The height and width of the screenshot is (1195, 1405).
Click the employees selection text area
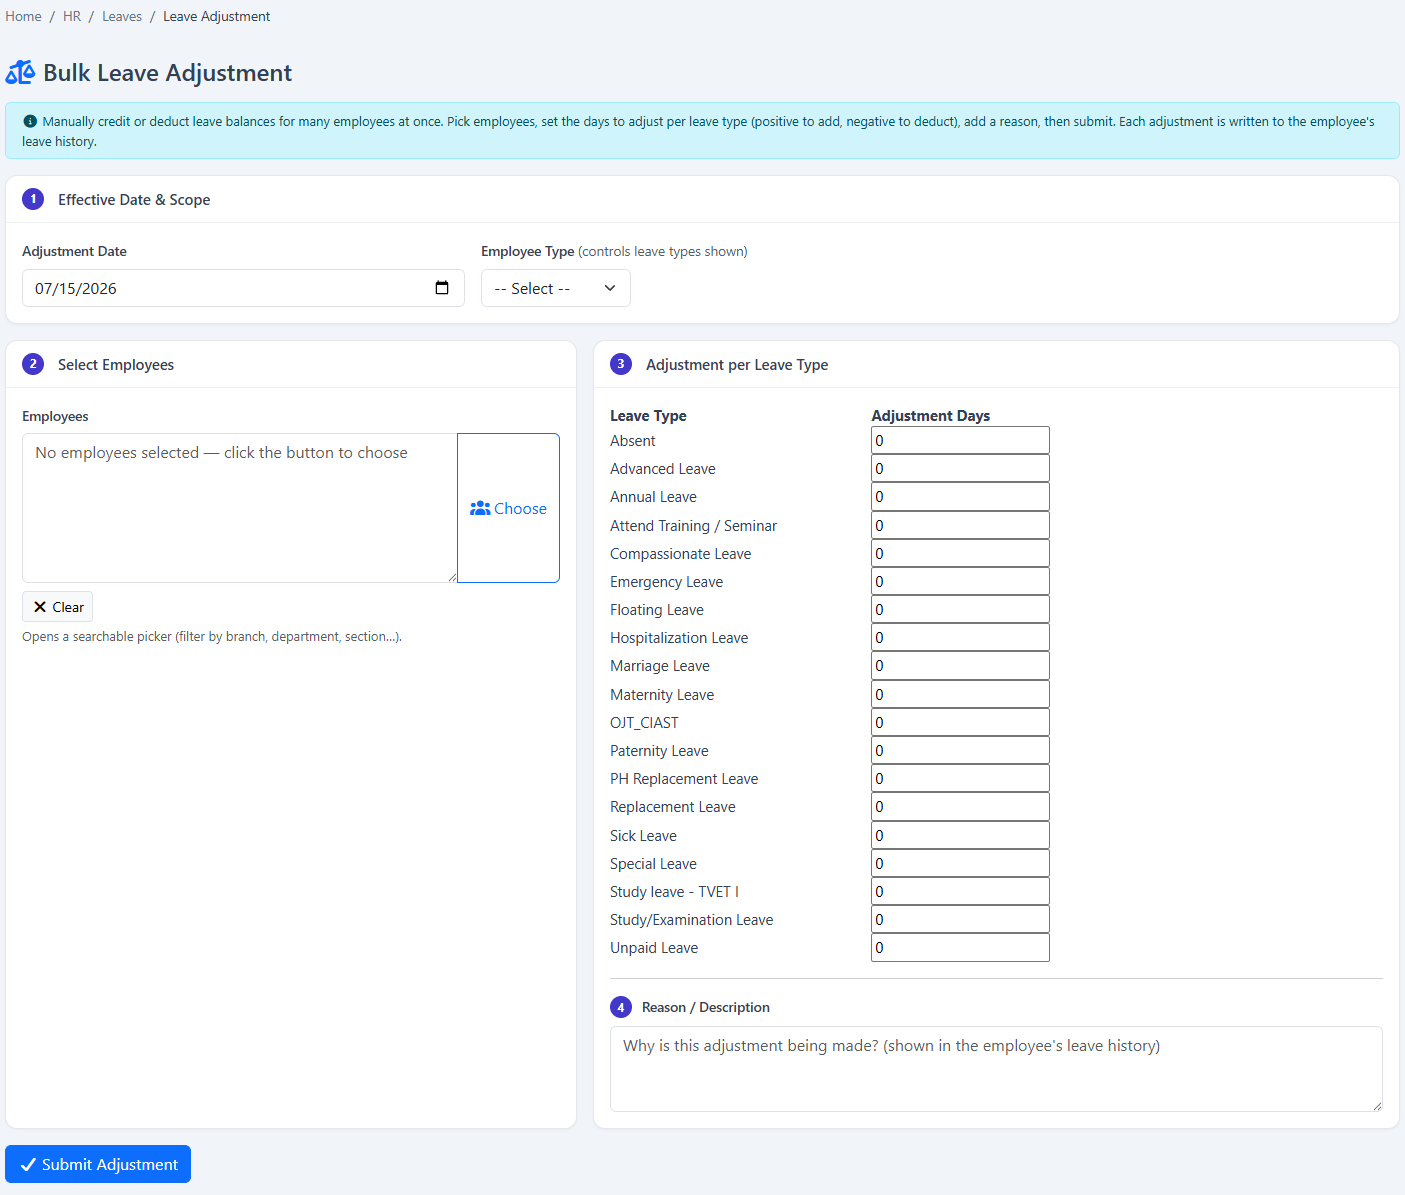tap(240, 508)
